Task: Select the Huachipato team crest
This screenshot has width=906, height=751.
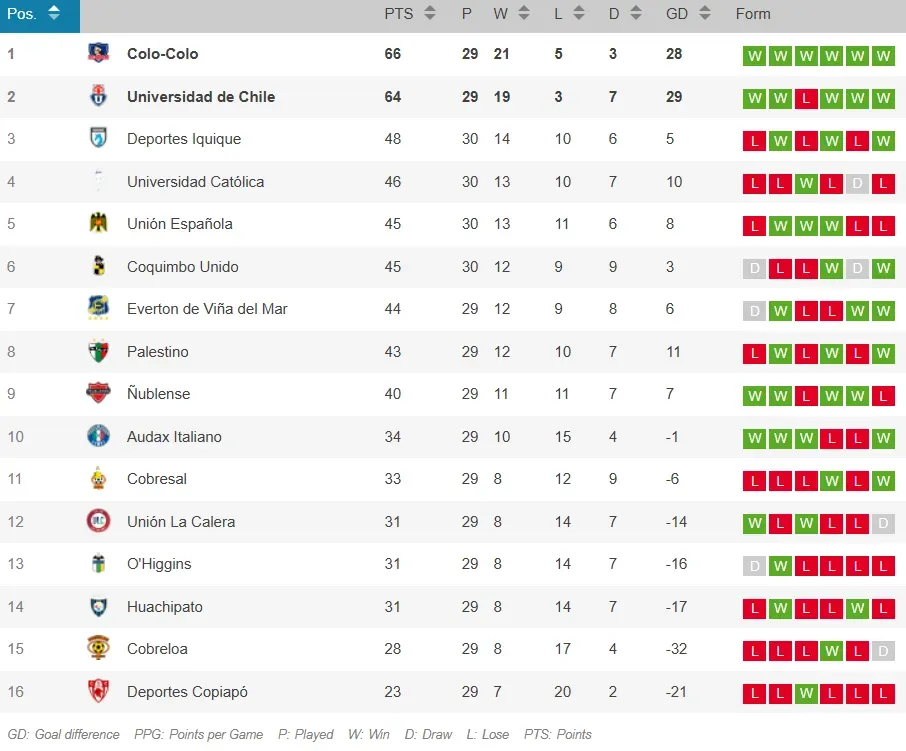Action: 97,606
